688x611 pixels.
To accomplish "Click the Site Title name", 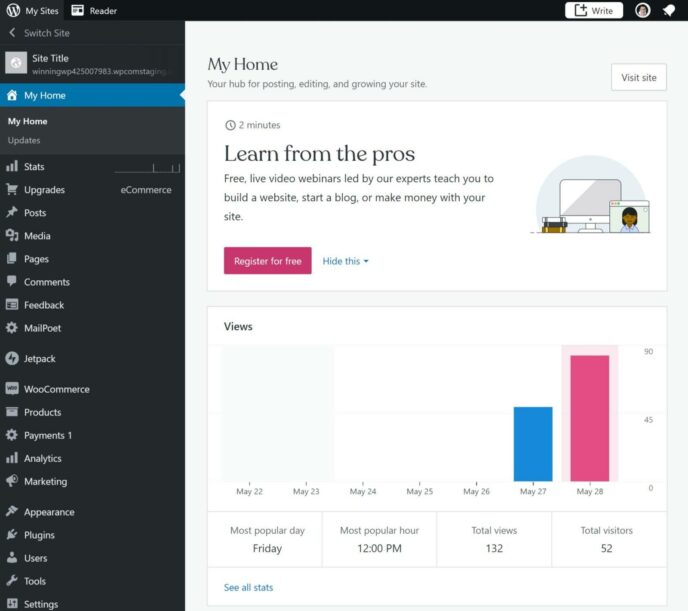I will 50,58.
